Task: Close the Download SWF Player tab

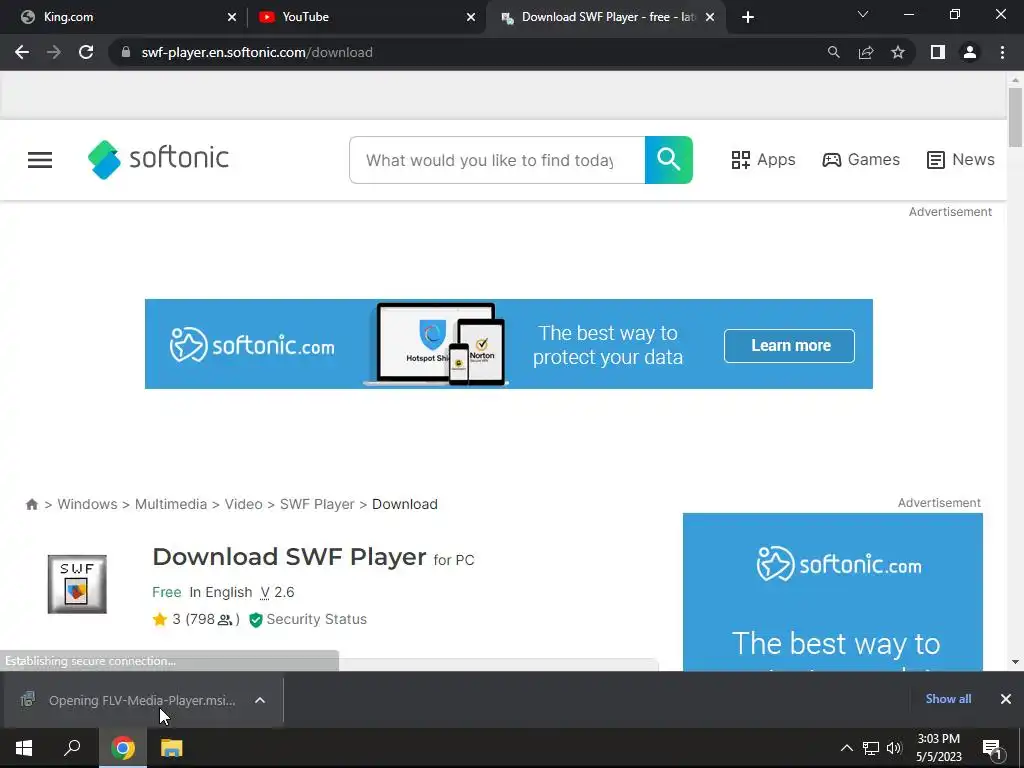Action: click(710, 17)
